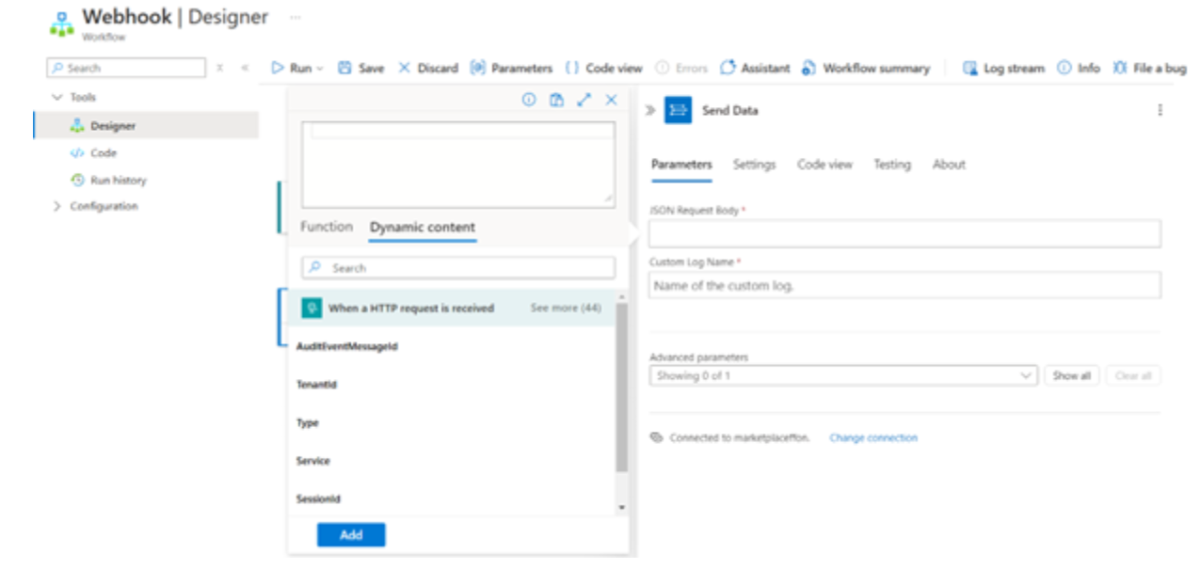Close the dynamic content popup
This screenshot has height=569, width=1200.
(611, 100)
